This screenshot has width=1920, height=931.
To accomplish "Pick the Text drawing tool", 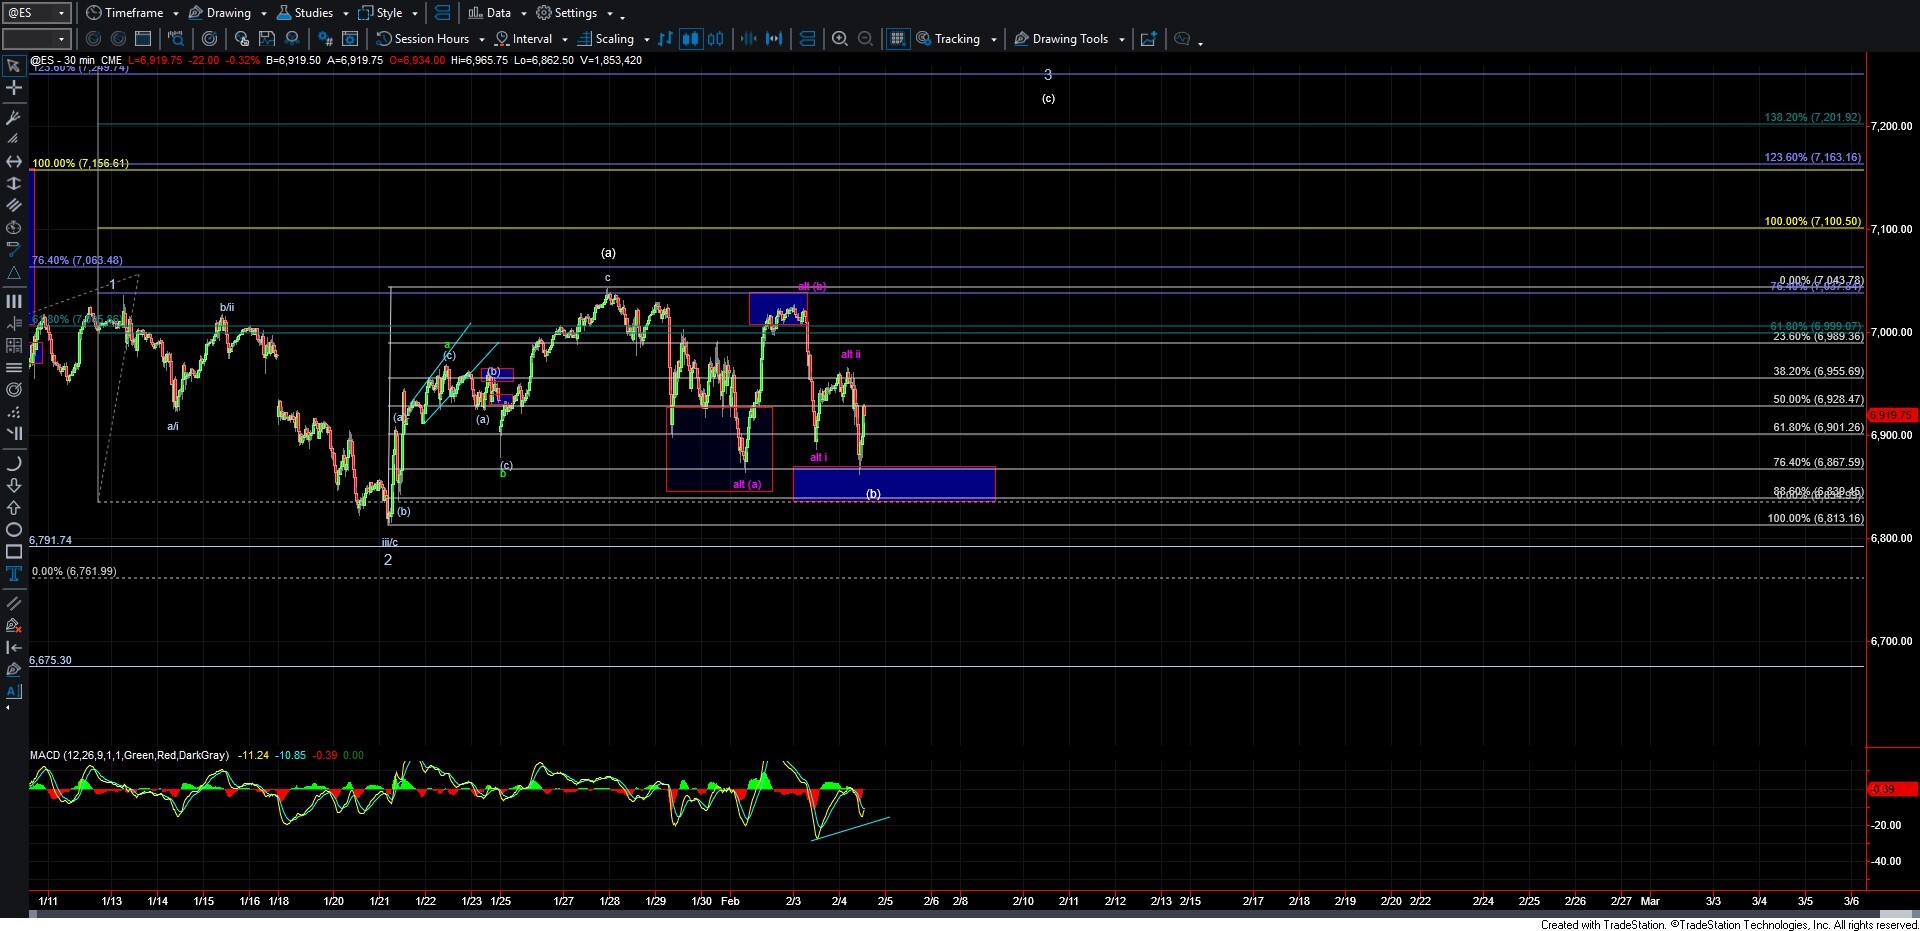I will pos(14,574).
